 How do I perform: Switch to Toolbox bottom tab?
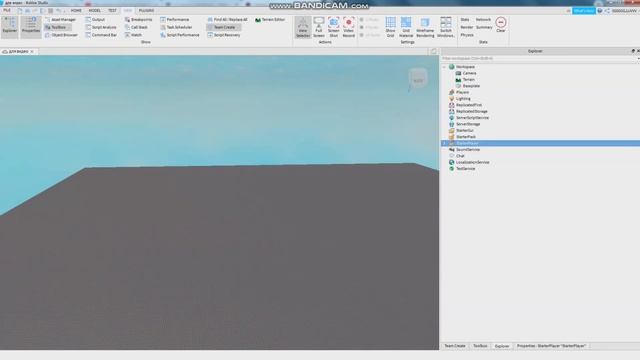point(480,346)
